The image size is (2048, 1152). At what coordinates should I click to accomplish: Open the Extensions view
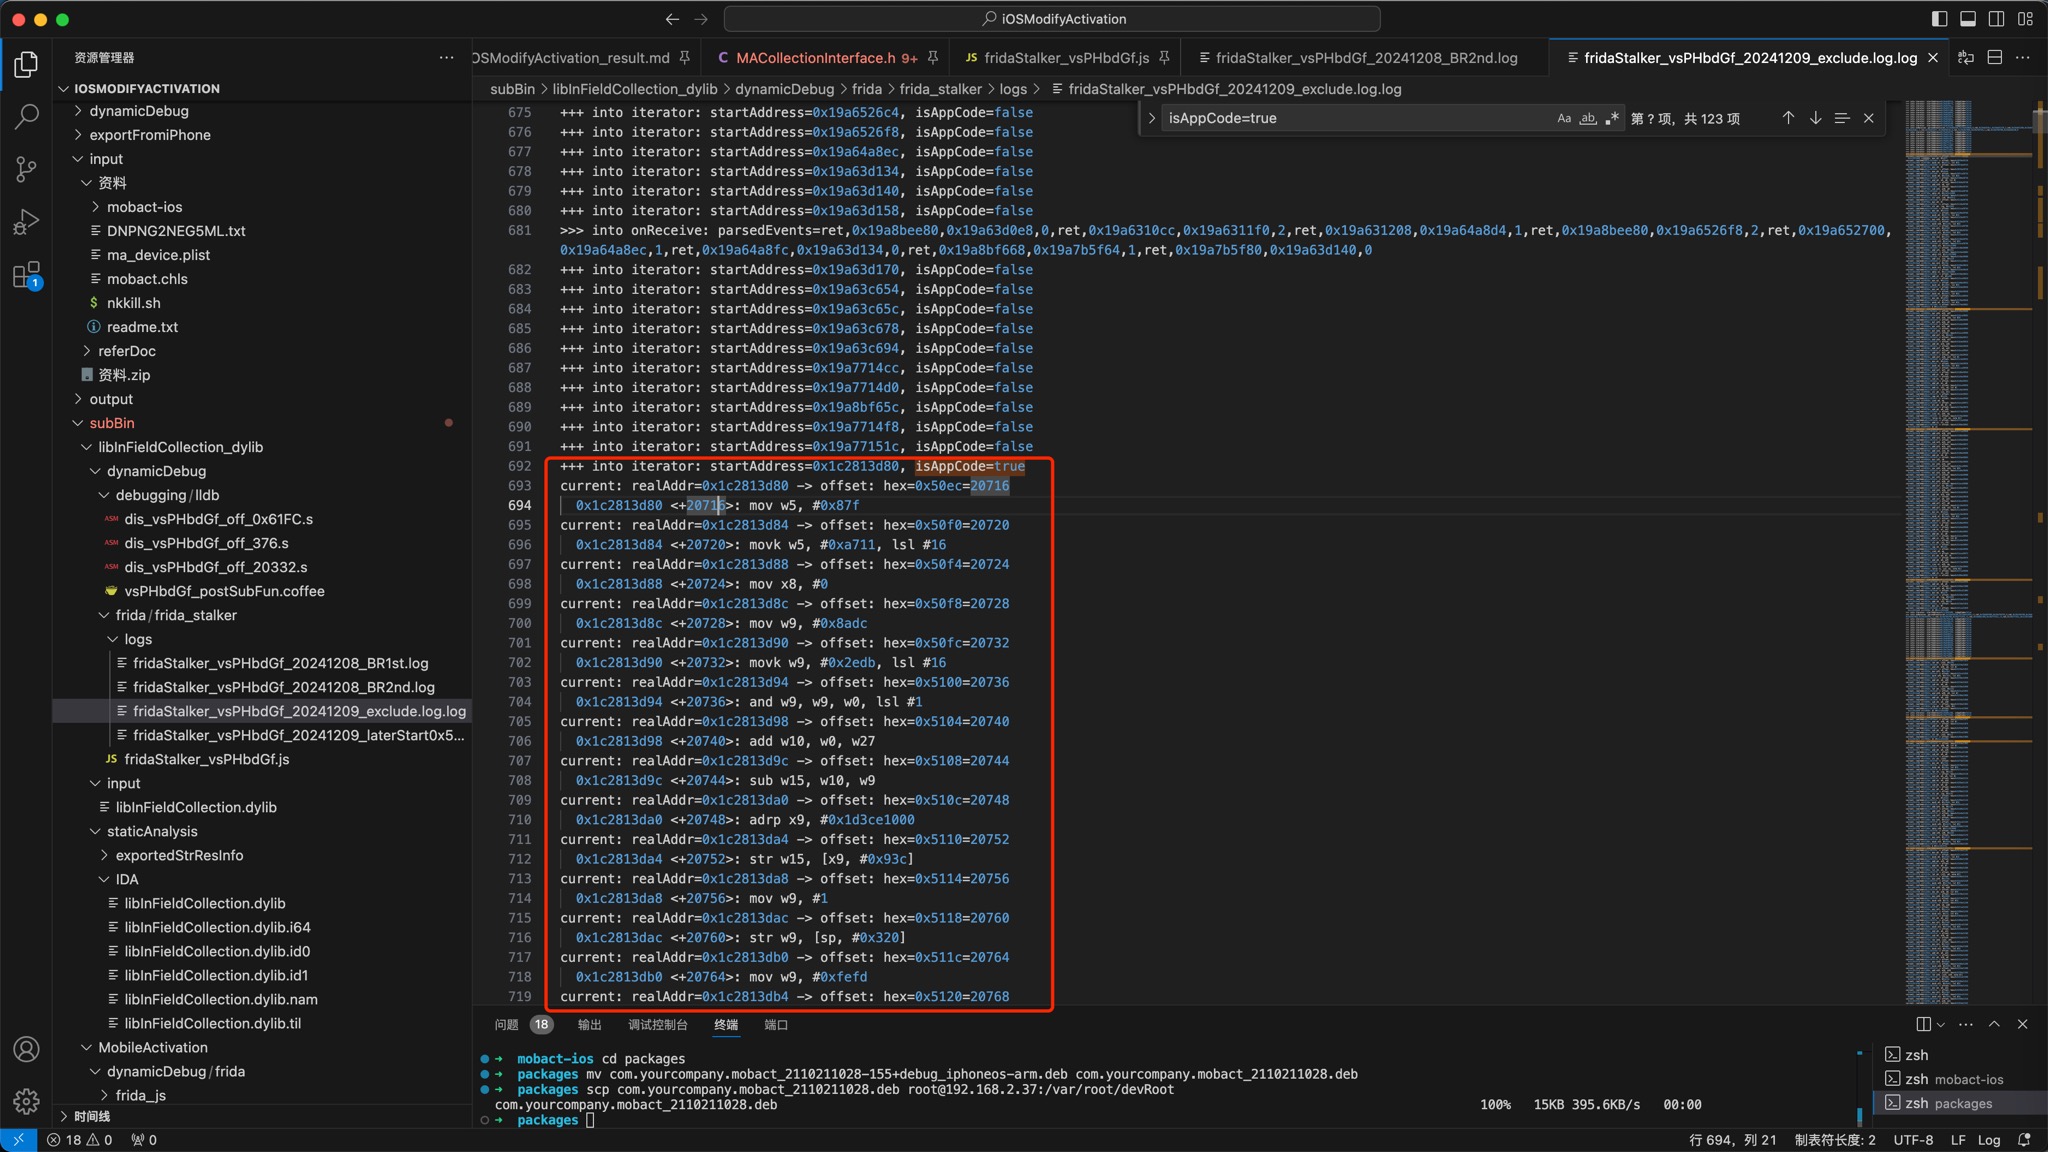click(x=26, y=275)
